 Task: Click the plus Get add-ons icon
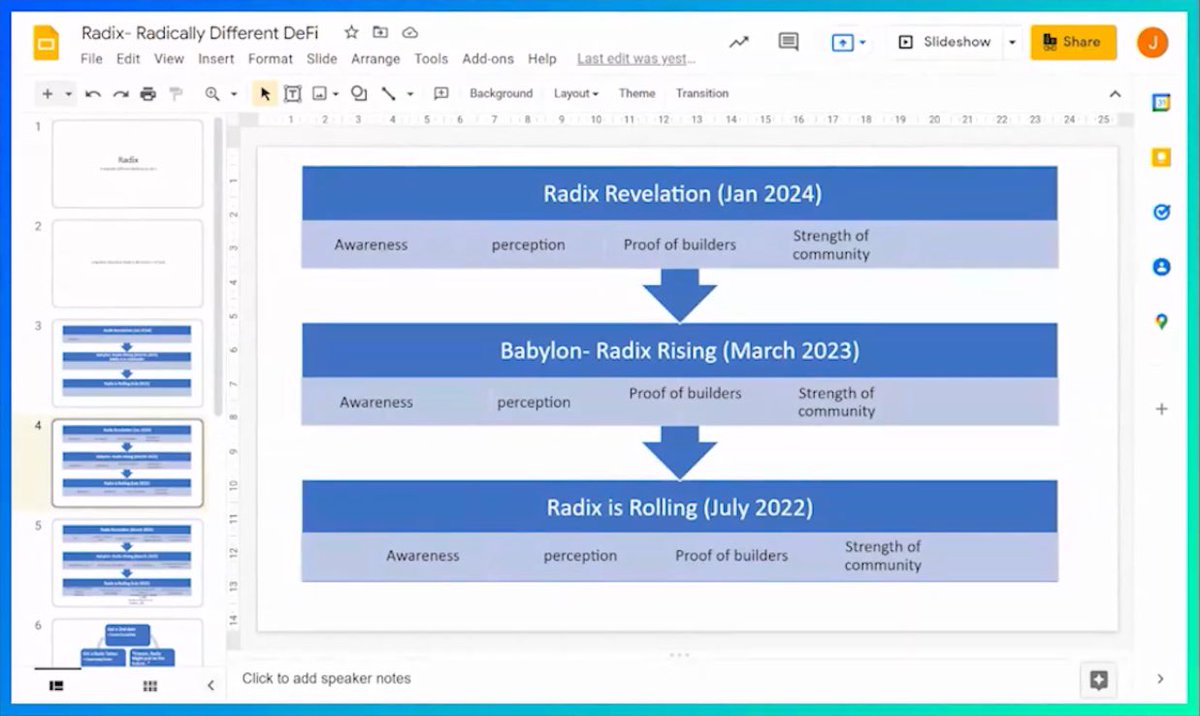[1161, 409]
